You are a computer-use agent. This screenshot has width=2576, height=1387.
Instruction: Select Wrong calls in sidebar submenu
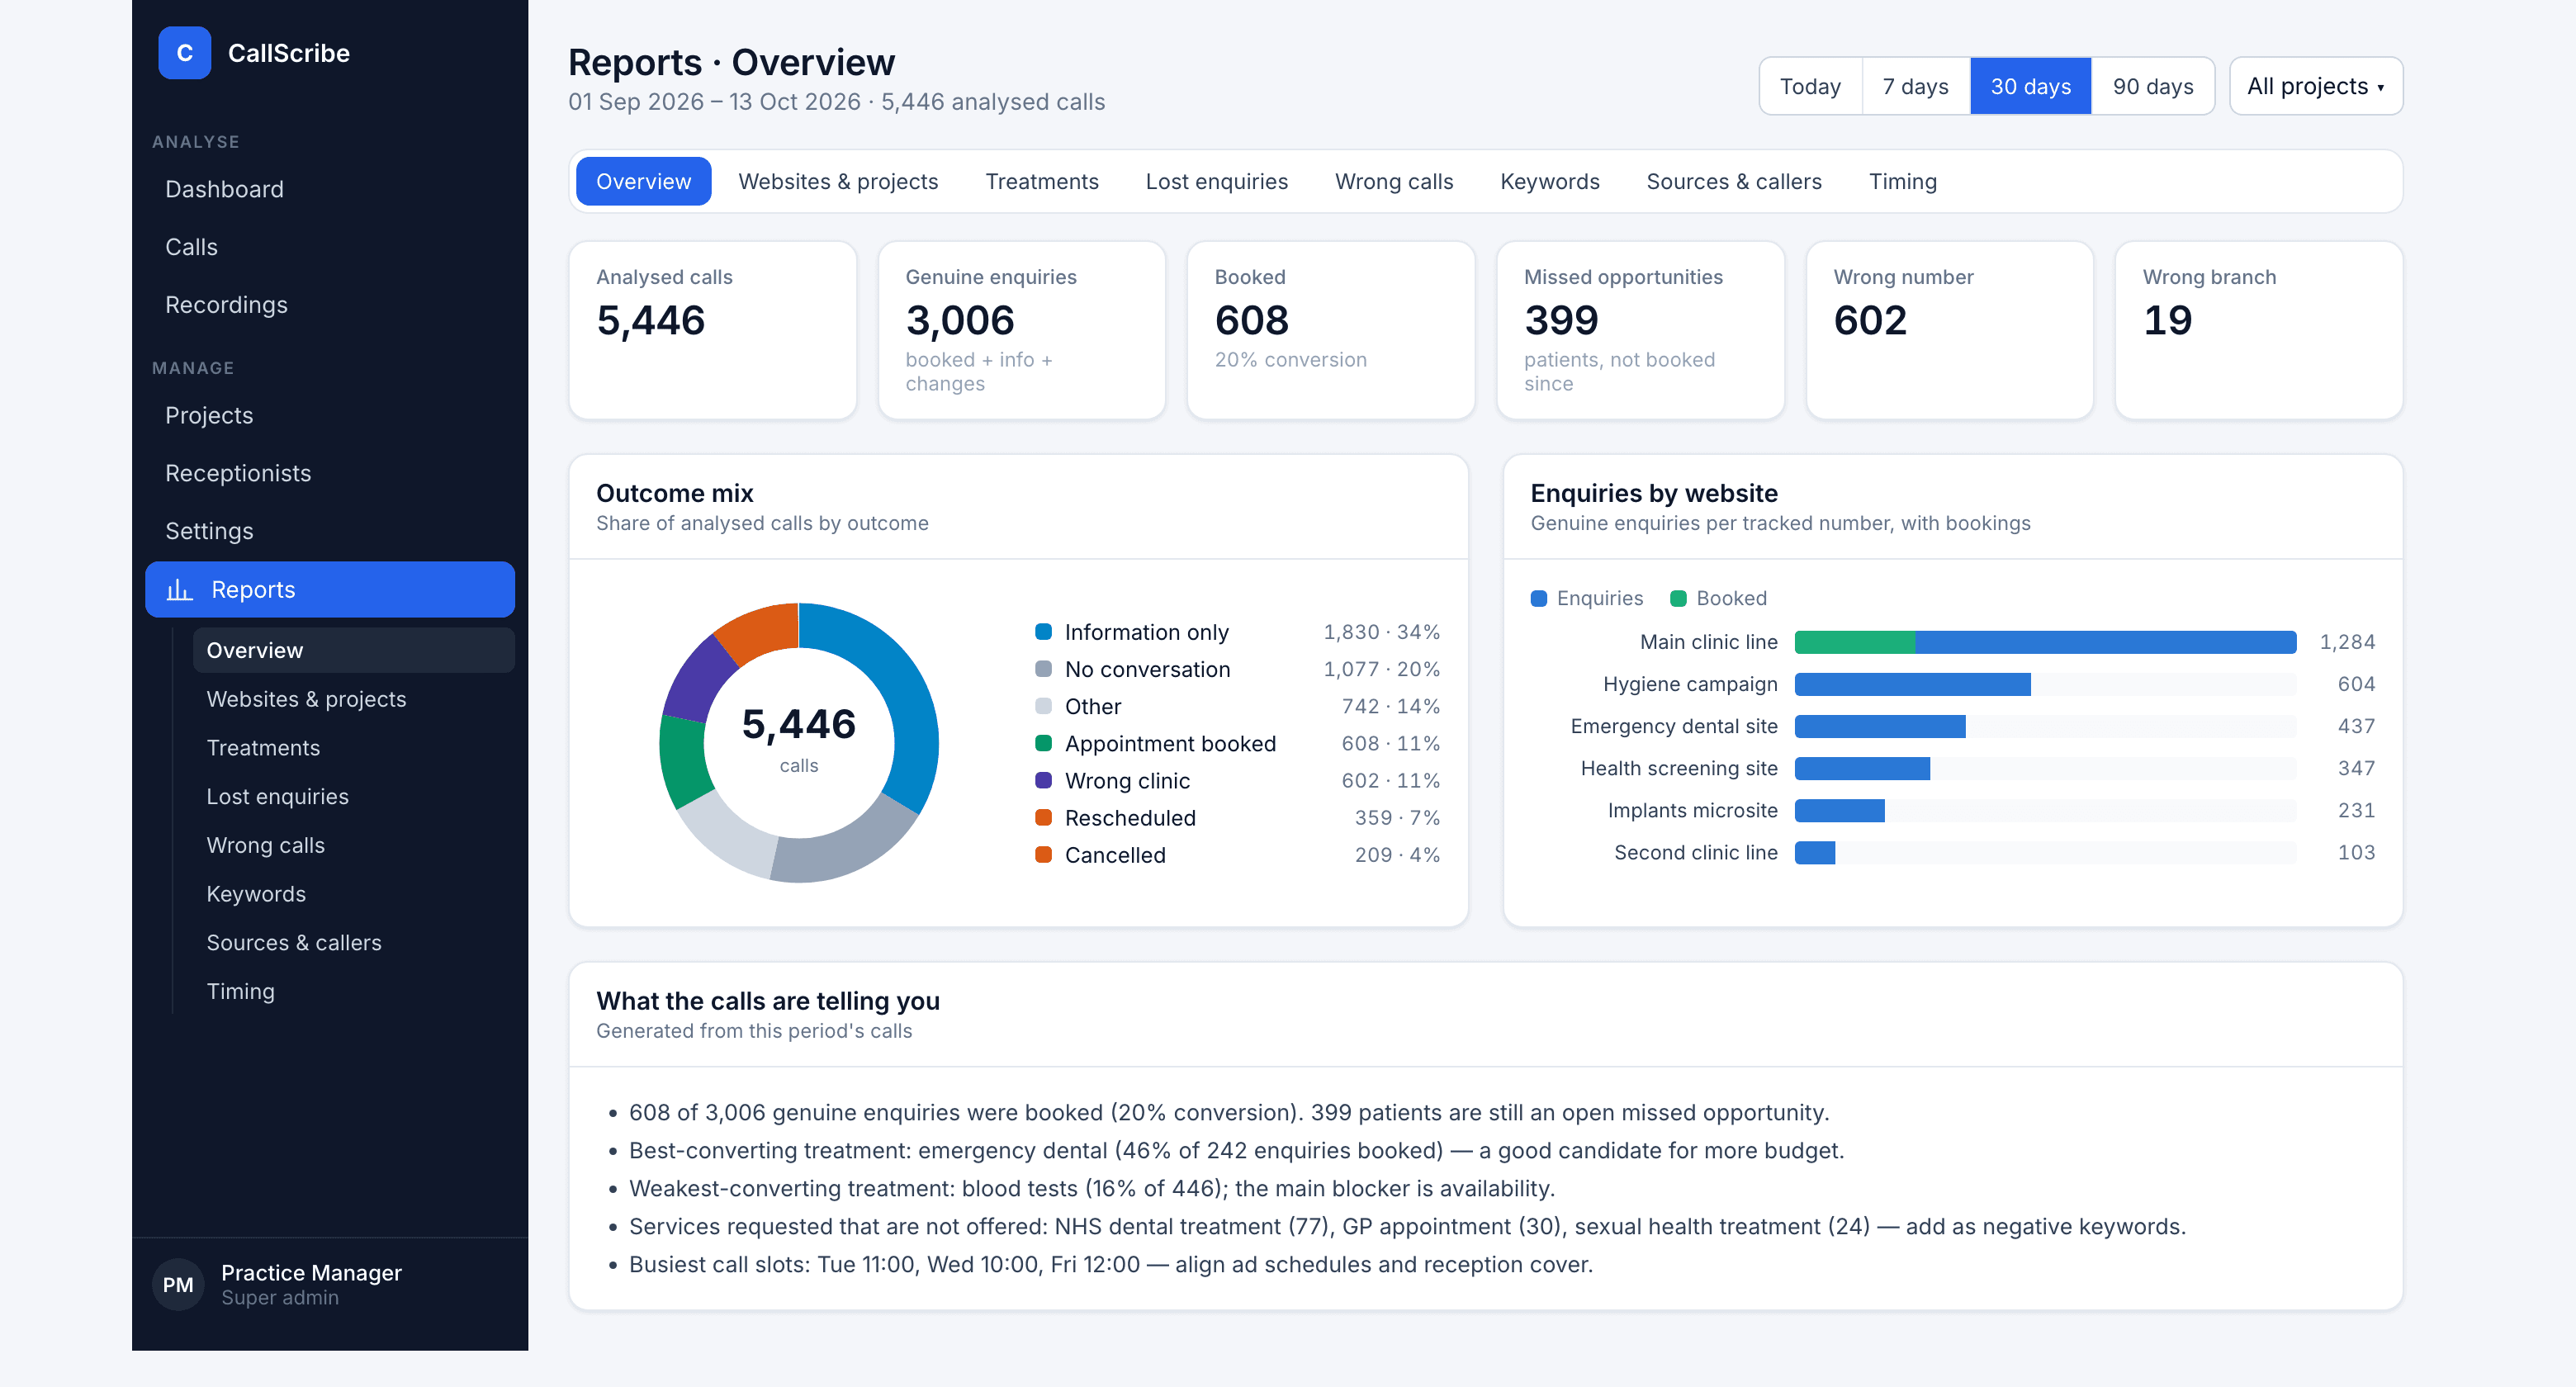[353, 846]
